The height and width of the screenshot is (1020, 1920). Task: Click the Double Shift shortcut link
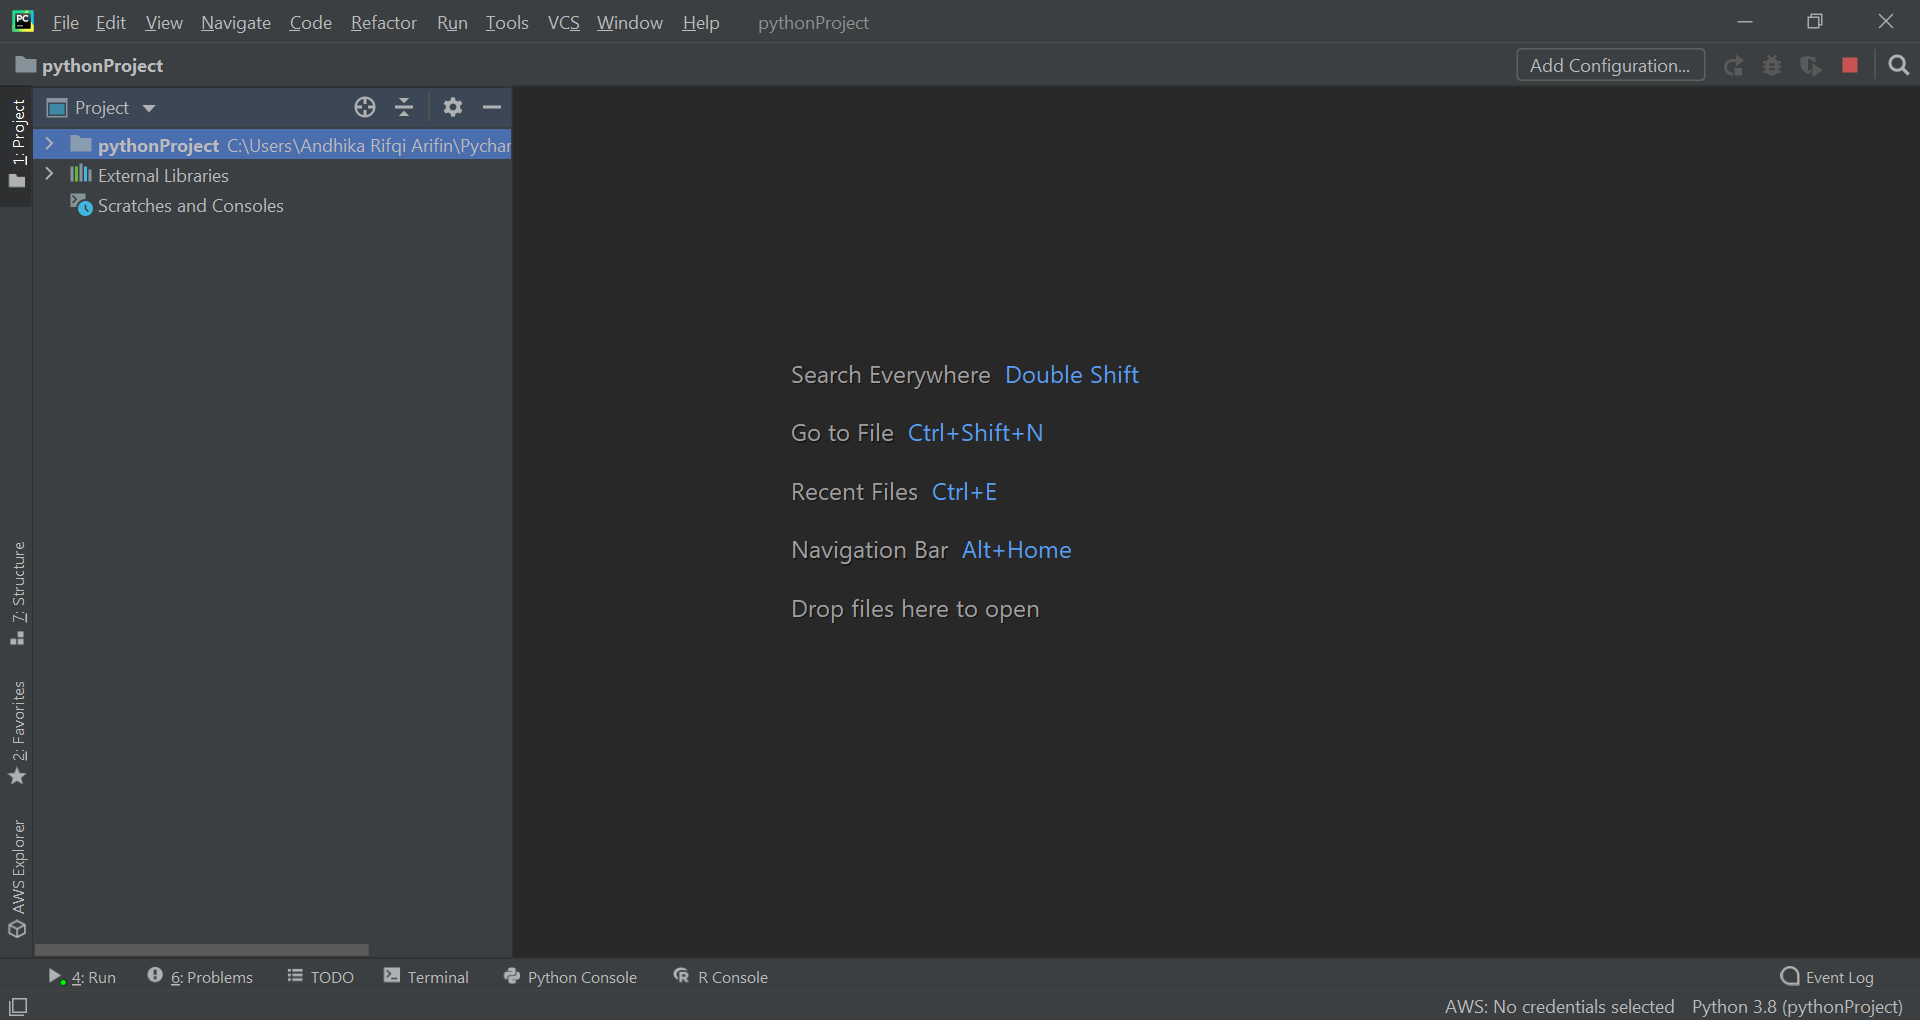pyautogui.click(x=1071, y=375)
